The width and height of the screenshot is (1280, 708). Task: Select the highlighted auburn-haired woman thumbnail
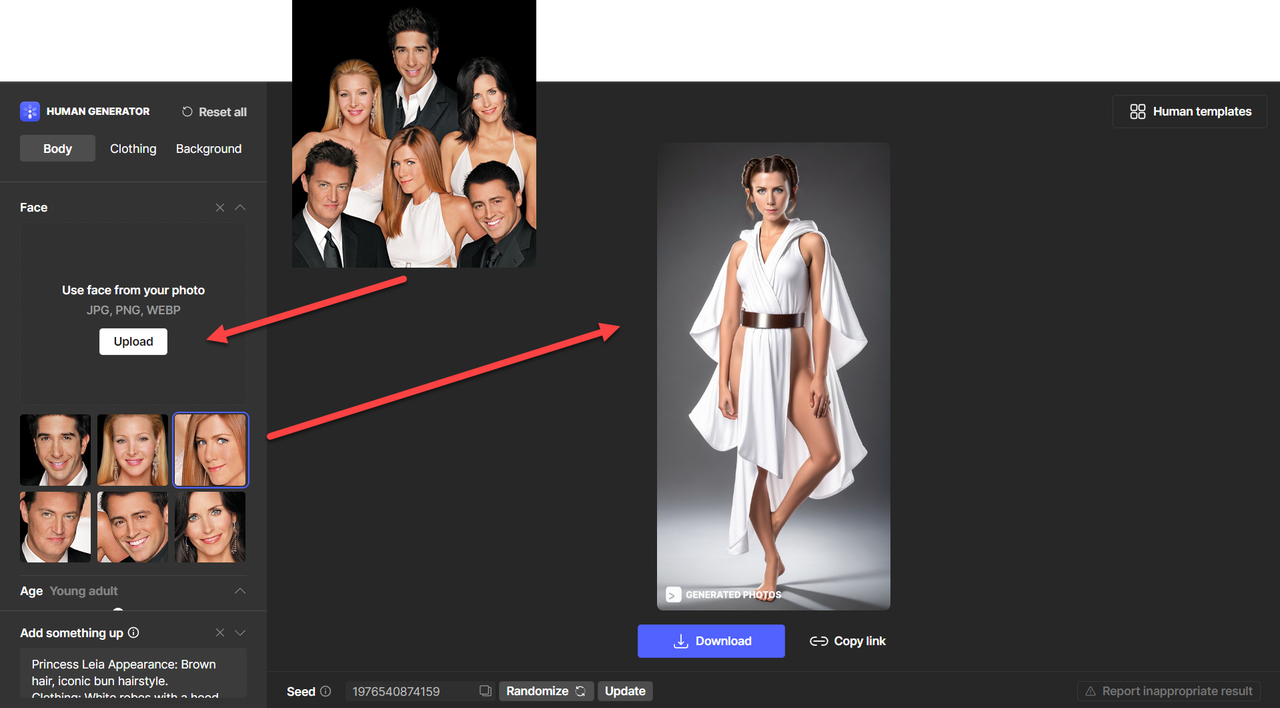pyautogui.click(x=210, y=450)
